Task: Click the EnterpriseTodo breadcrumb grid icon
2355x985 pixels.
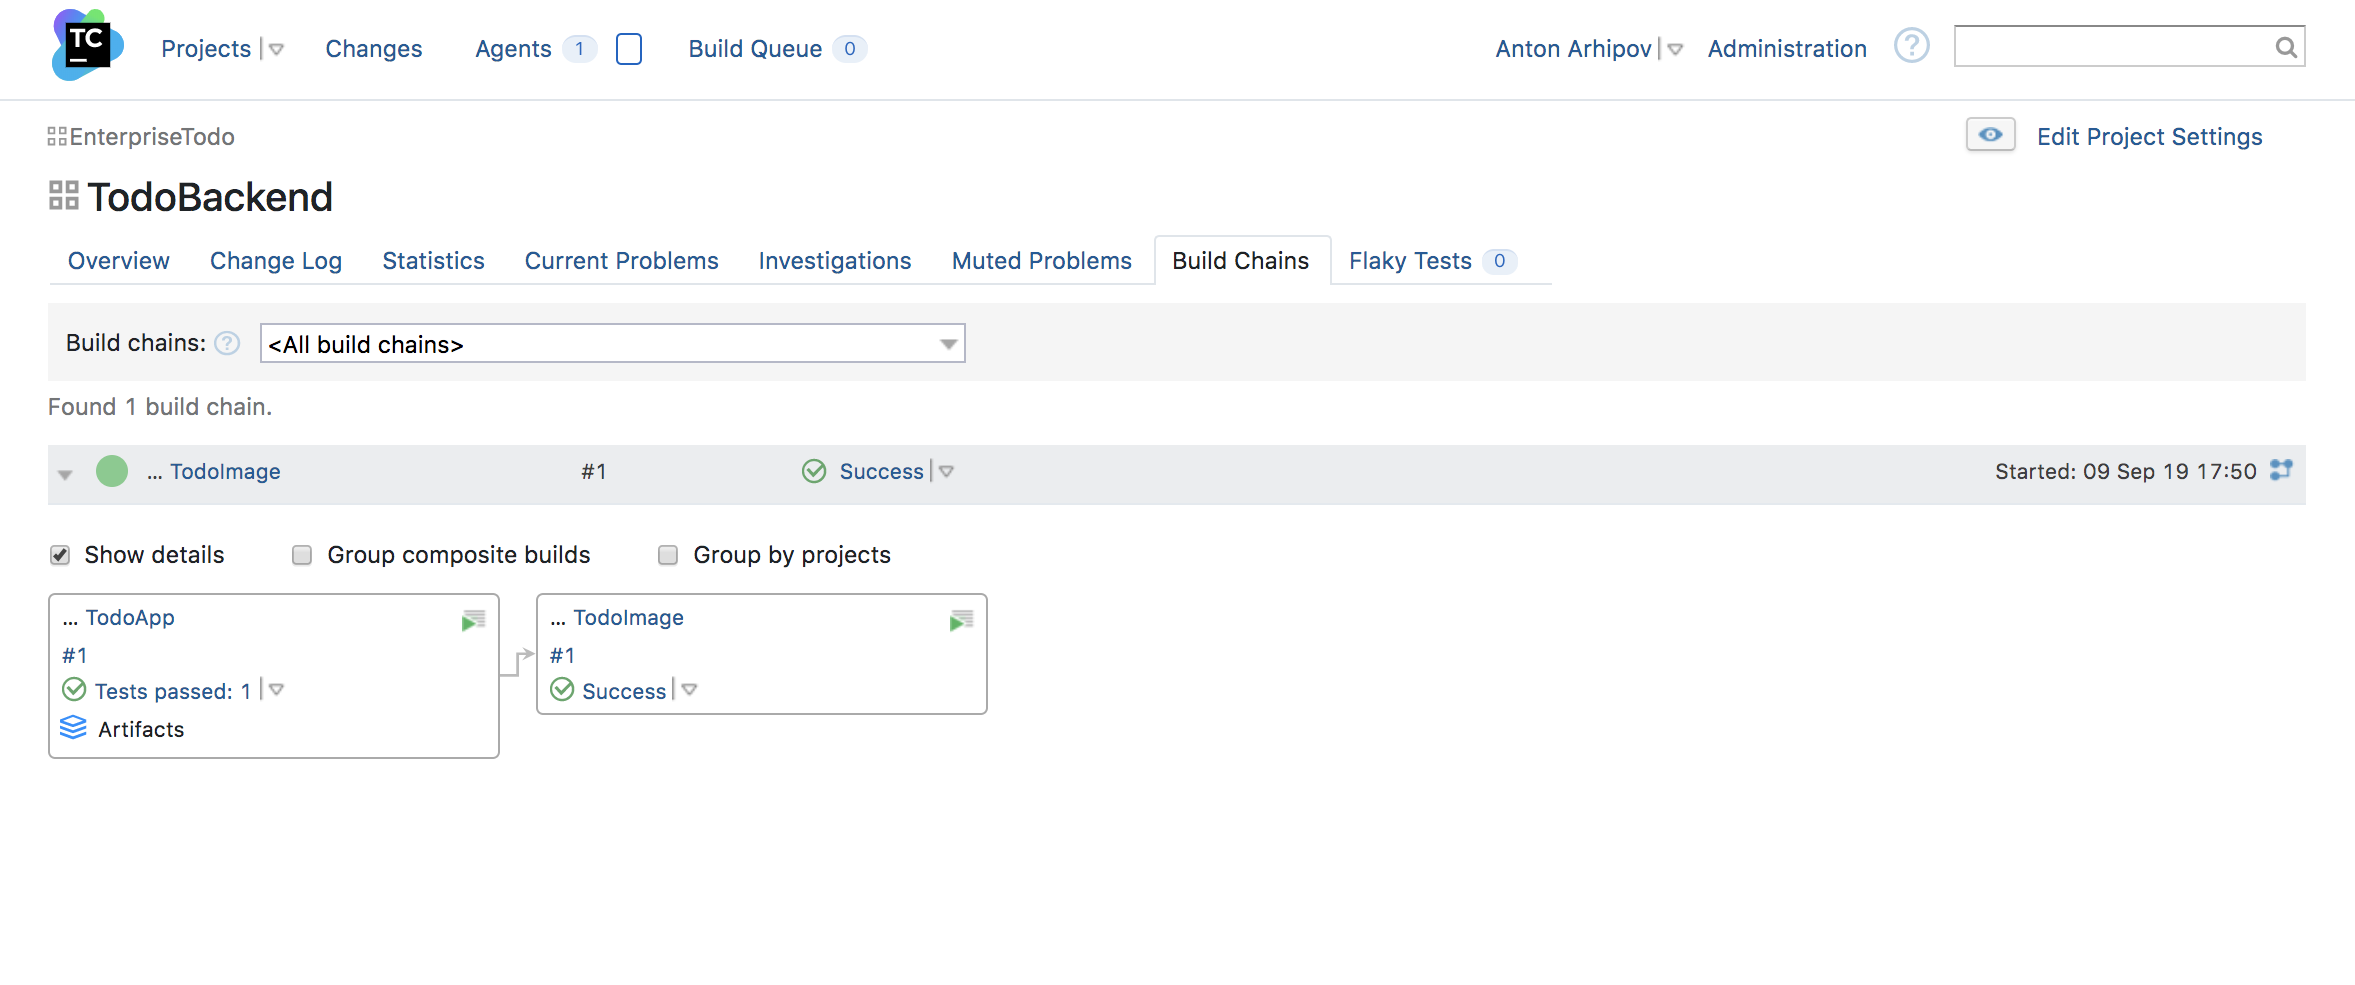Action: click(57, 136)
